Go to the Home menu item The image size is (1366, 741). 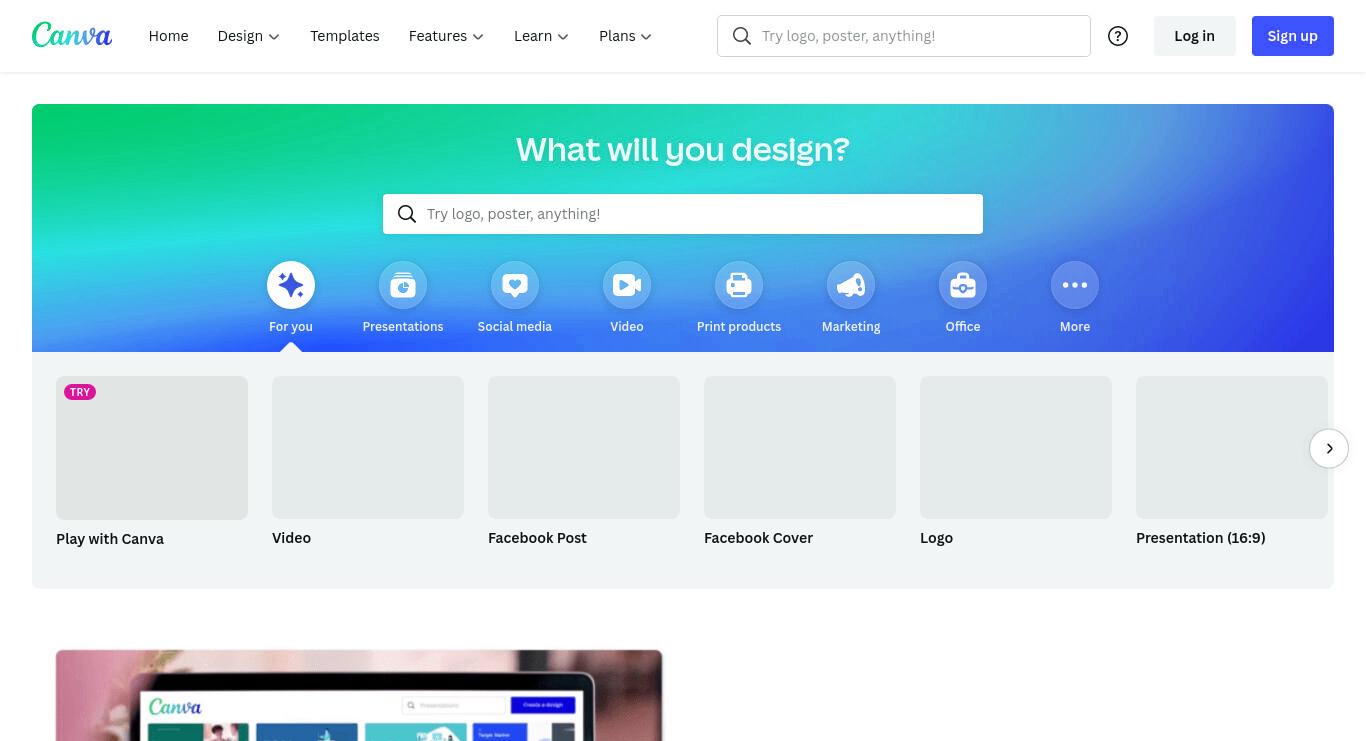pyautogui.click(x=168, y=36)
